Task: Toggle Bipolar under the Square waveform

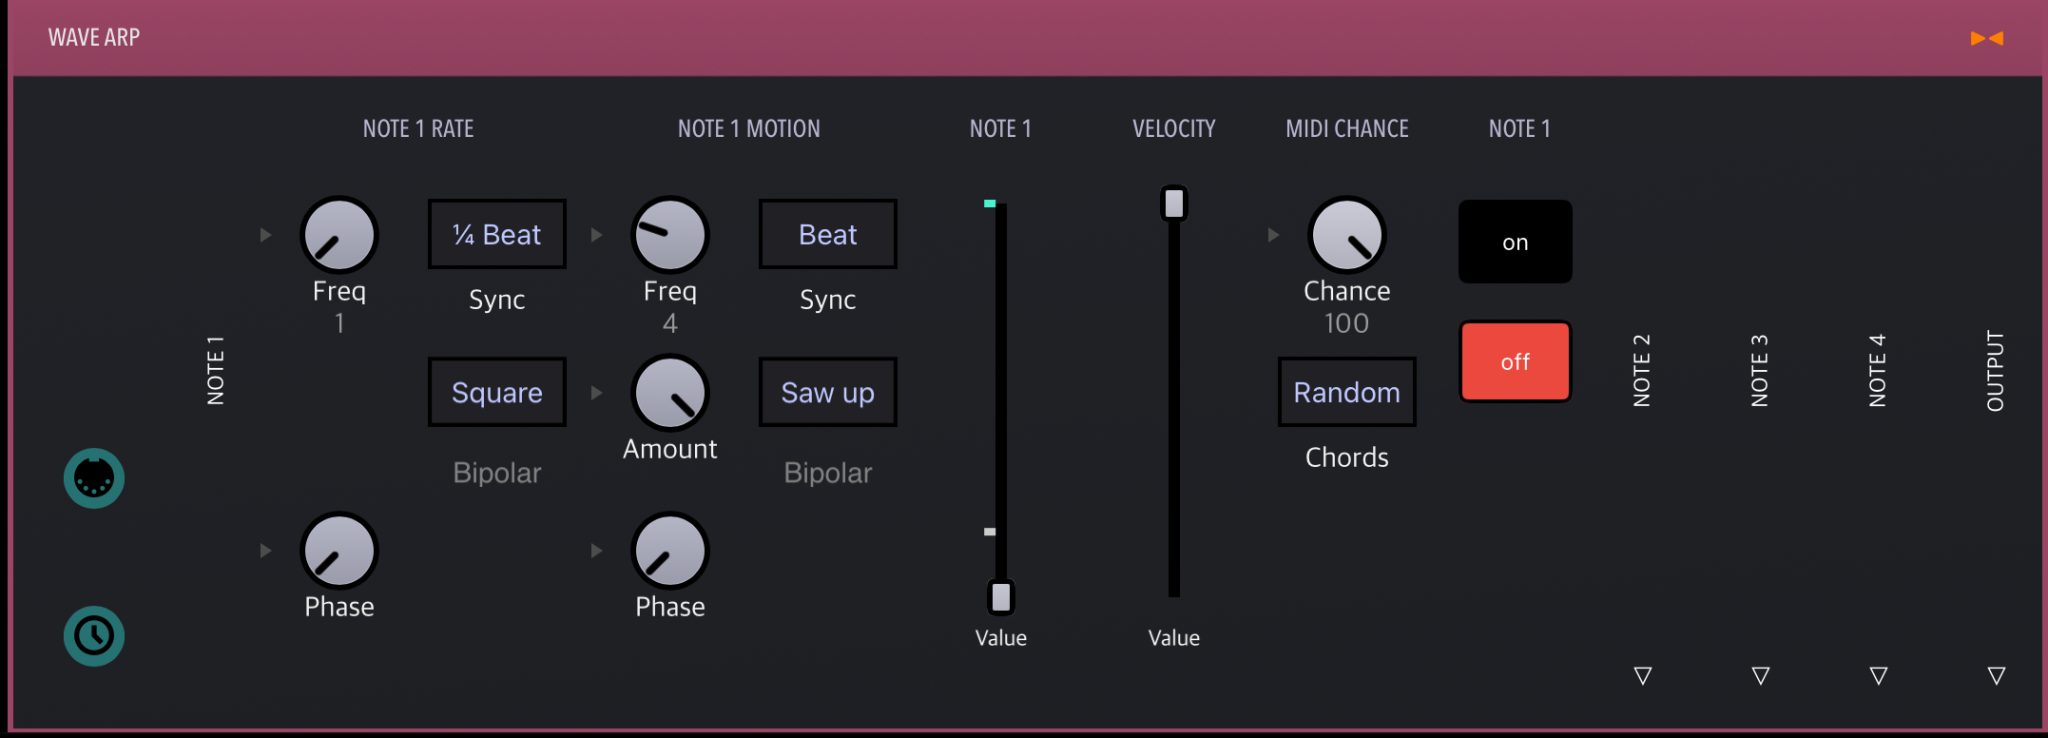Action: (497, 473)
